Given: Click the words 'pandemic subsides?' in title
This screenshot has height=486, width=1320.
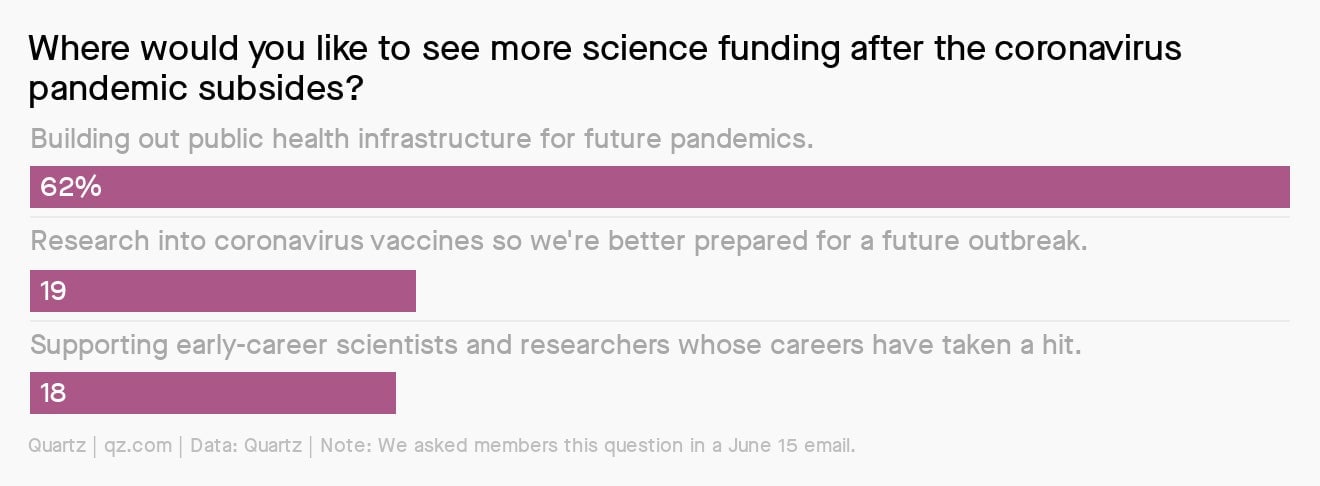Looking at the screenshot, I should (195, 89).
